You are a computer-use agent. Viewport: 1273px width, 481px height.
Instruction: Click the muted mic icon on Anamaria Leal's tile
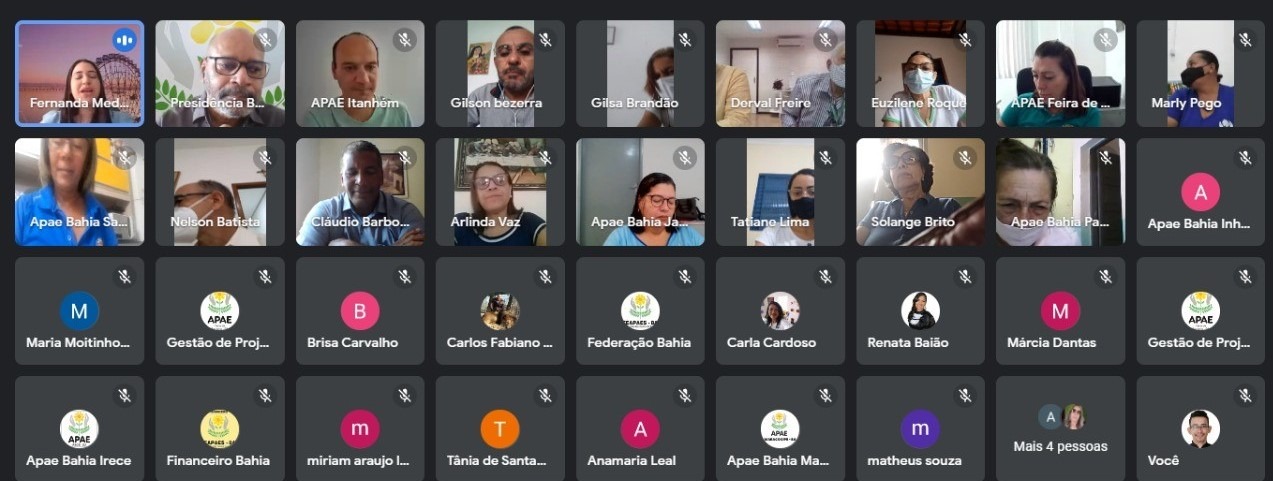point(685,395)
